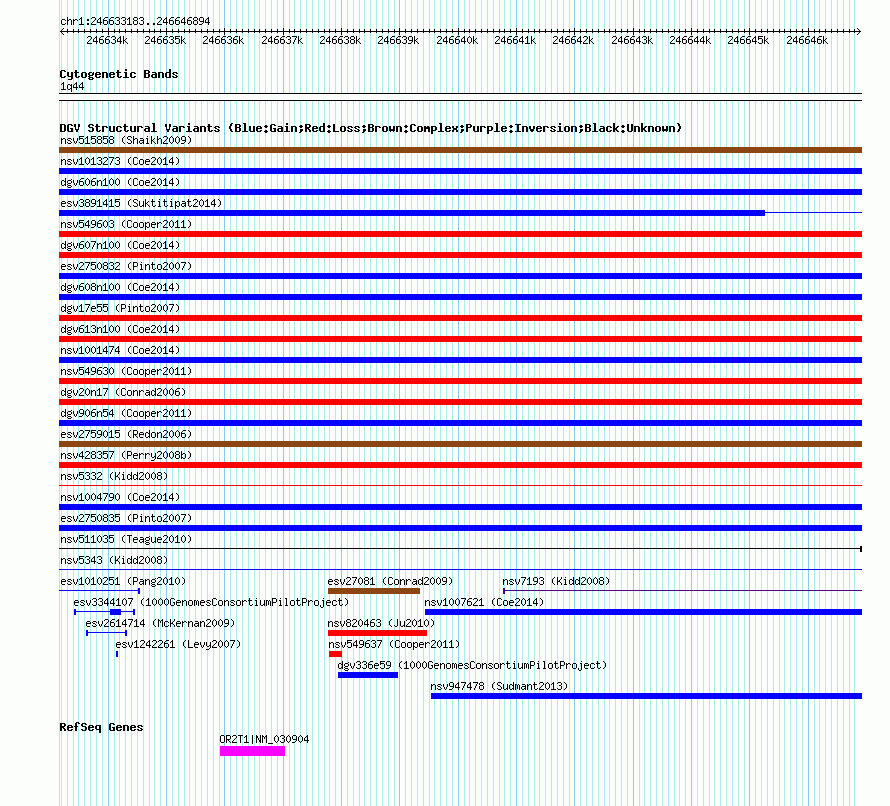This screenshot has height=806, width=890.
Task: Click the 246643k ruler position
Action: [x=632, y=40]
